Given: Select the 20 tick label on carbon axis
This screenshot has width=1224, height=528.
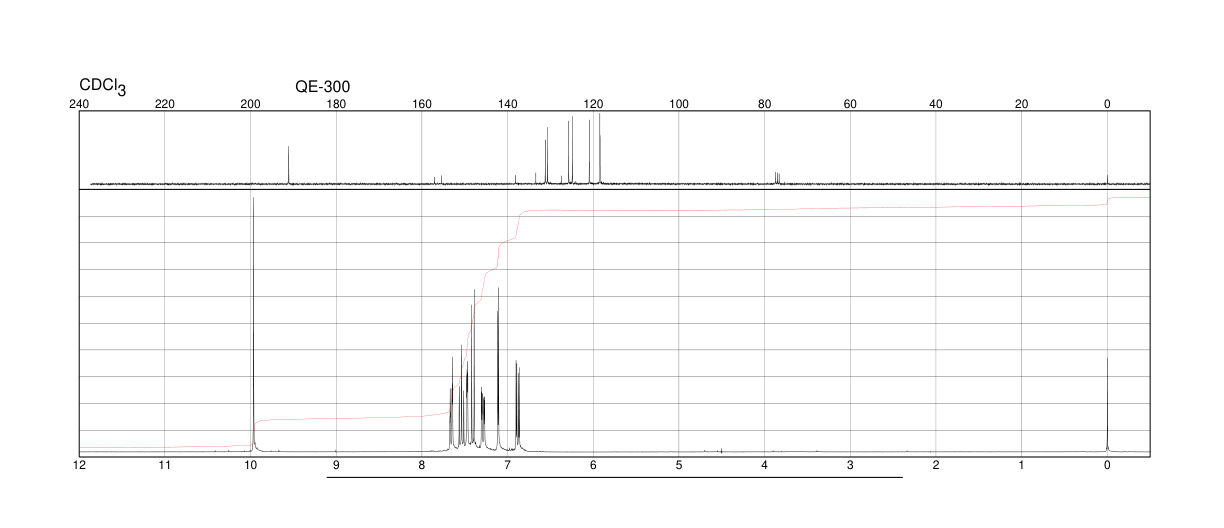Looking at the screenshot, I should coord(1021,104).
